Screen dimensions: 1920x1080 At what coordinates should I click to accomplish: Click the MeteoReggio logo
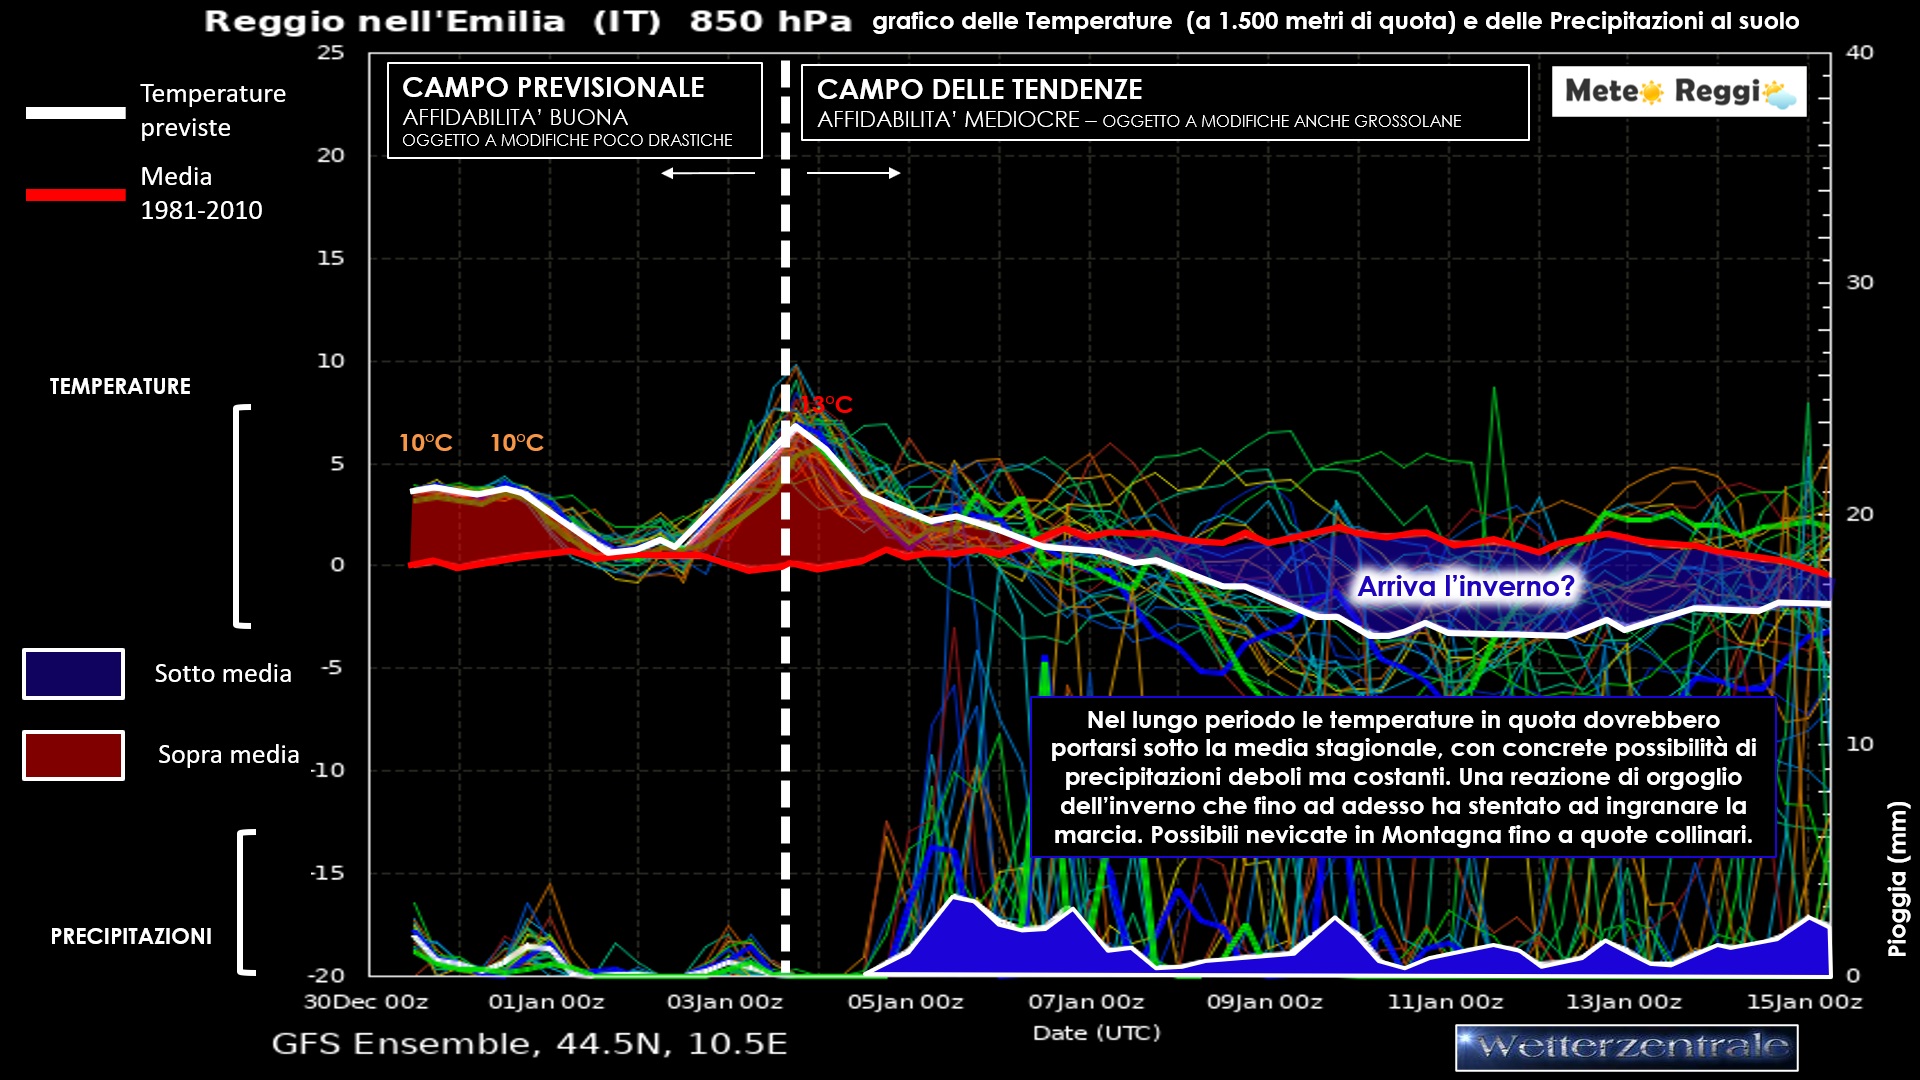1678,92
